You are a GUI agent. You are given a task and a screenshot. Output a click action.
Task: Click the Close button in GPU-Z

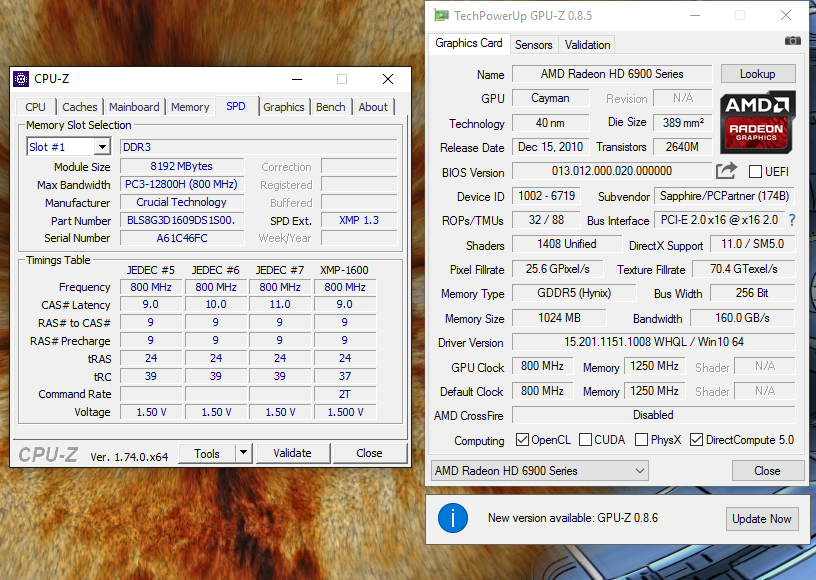pyautogui.click(x=767, y=471)
